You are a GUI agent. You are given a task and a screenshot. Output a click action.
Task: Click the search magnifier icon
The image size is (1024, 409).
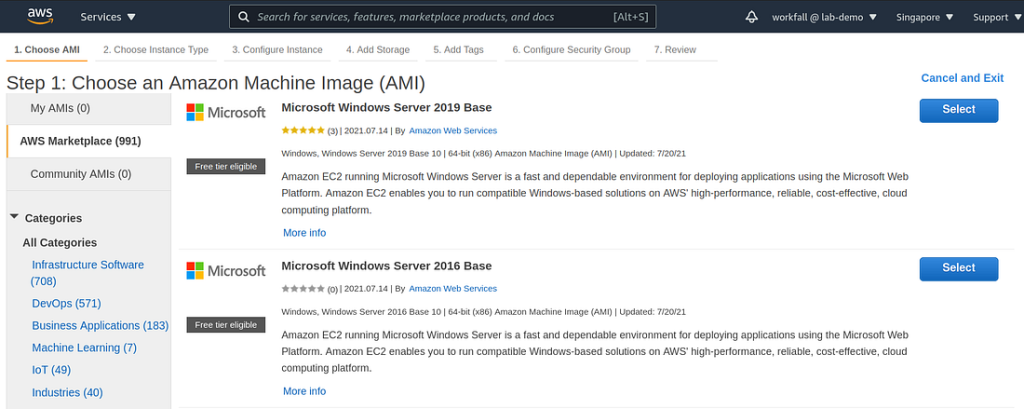click(x=243, y=17)
